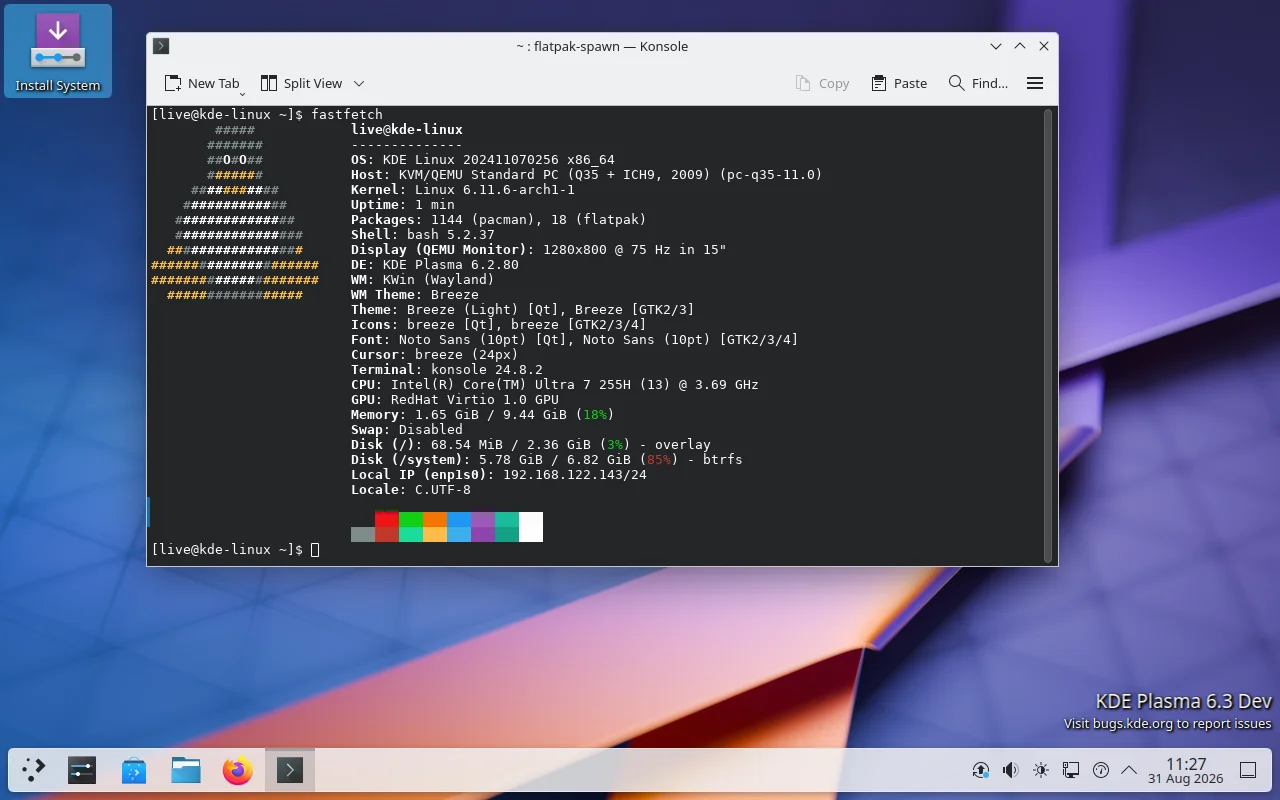Click the bright green top-row color block

point(411,520)
